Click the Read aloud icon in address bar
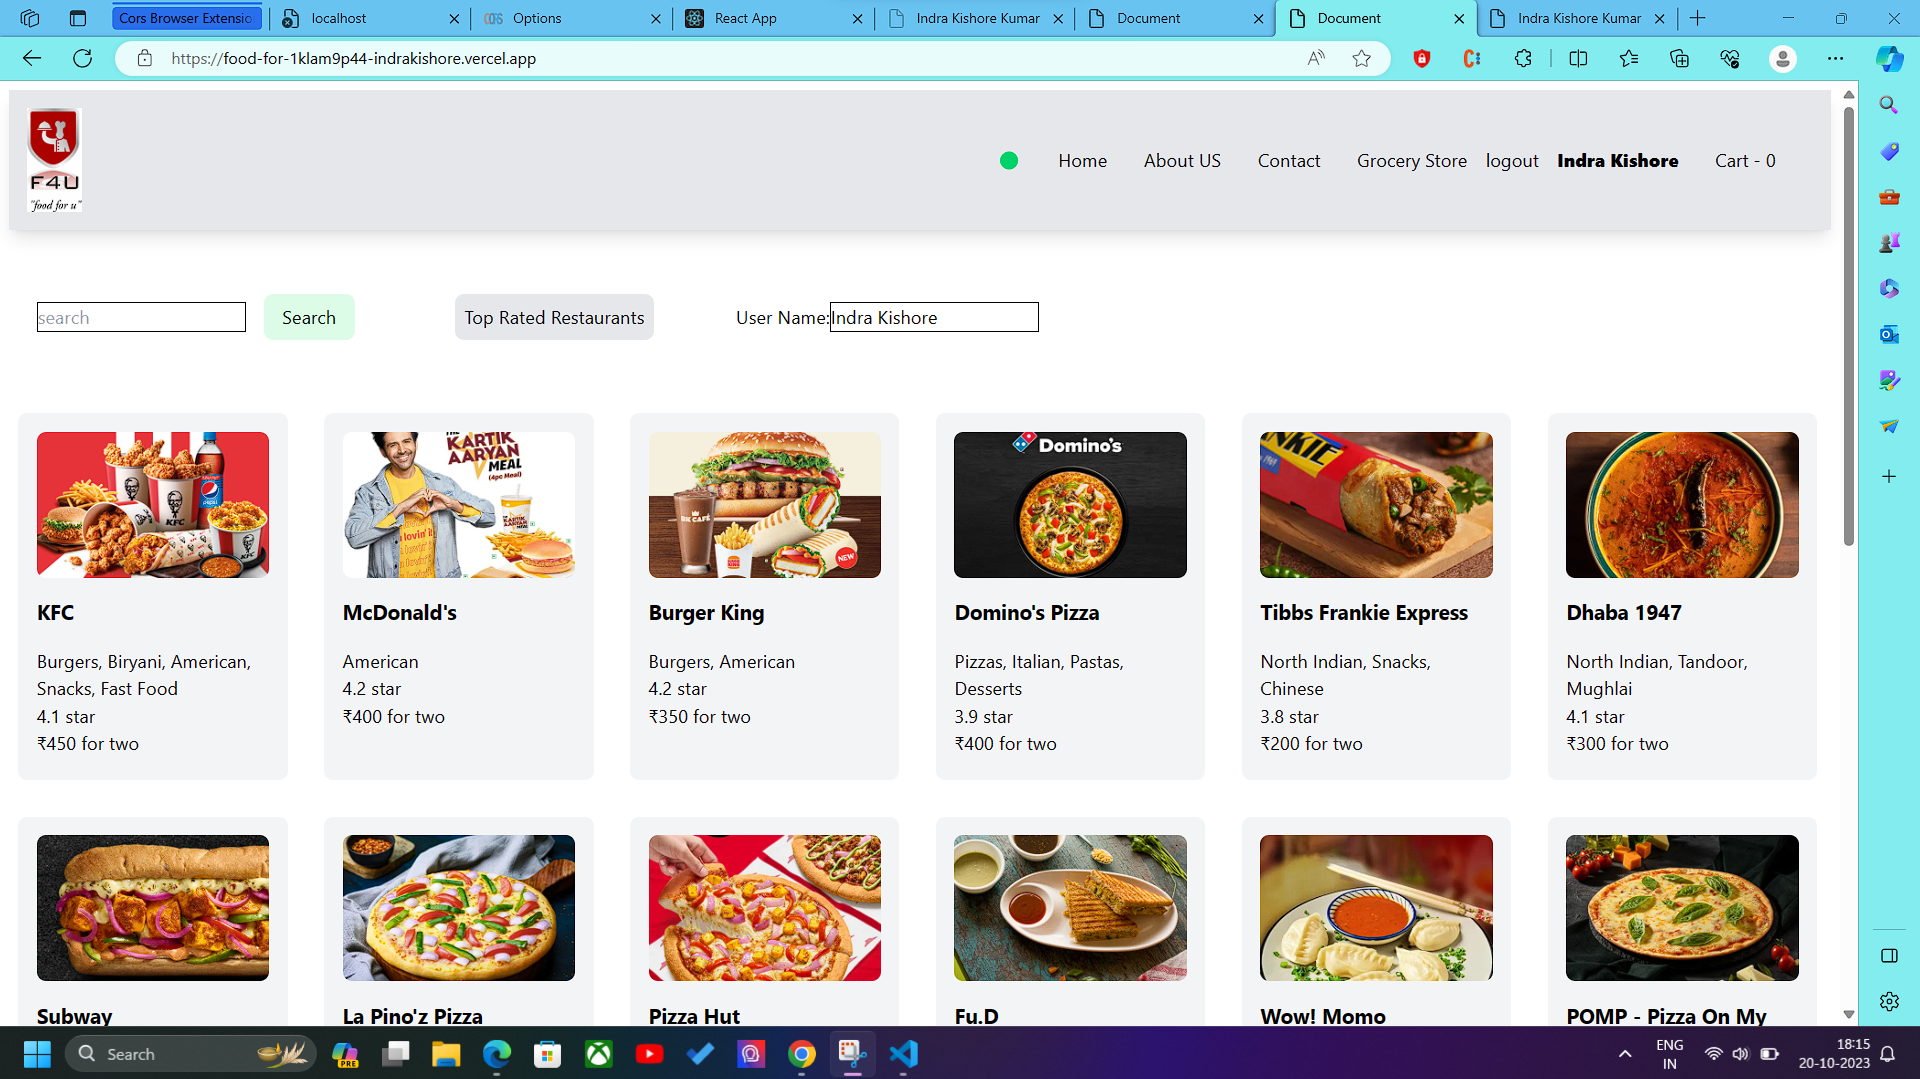 [1316, 58]
